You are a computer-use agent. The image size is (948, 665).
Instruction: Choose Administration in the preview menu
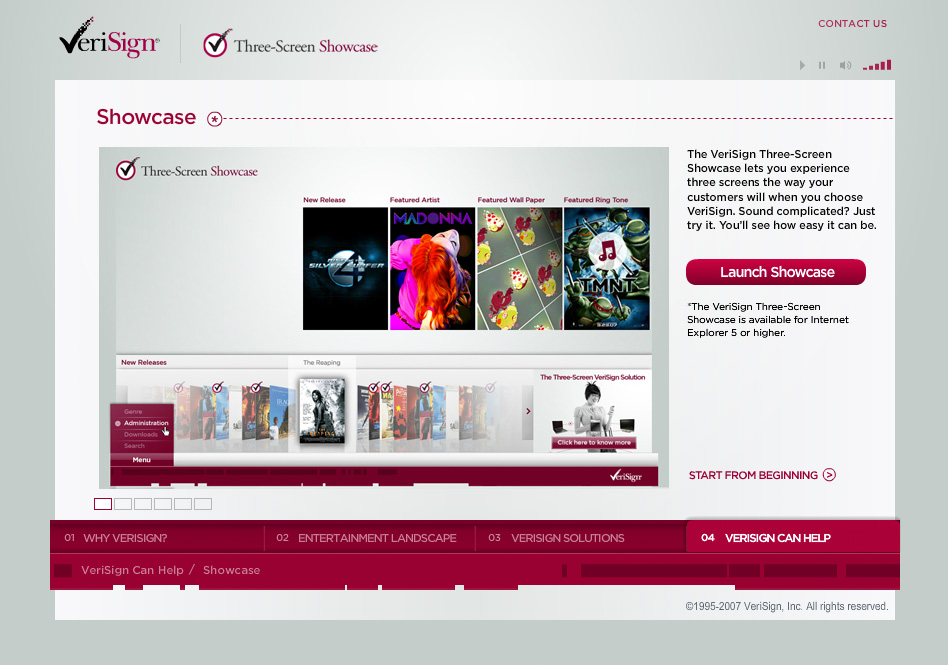(x=146, y=423)
